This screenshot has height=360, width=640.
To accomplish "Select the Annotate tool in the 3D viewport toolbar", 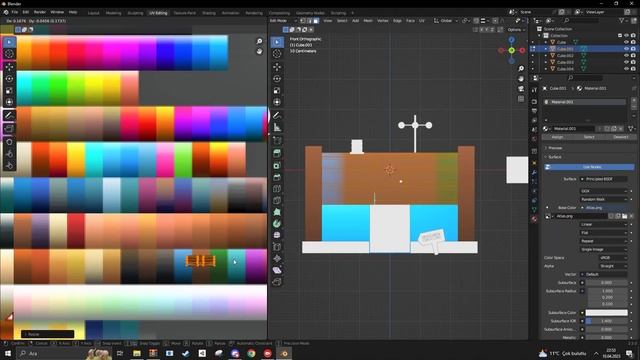I will coord(277,116).
